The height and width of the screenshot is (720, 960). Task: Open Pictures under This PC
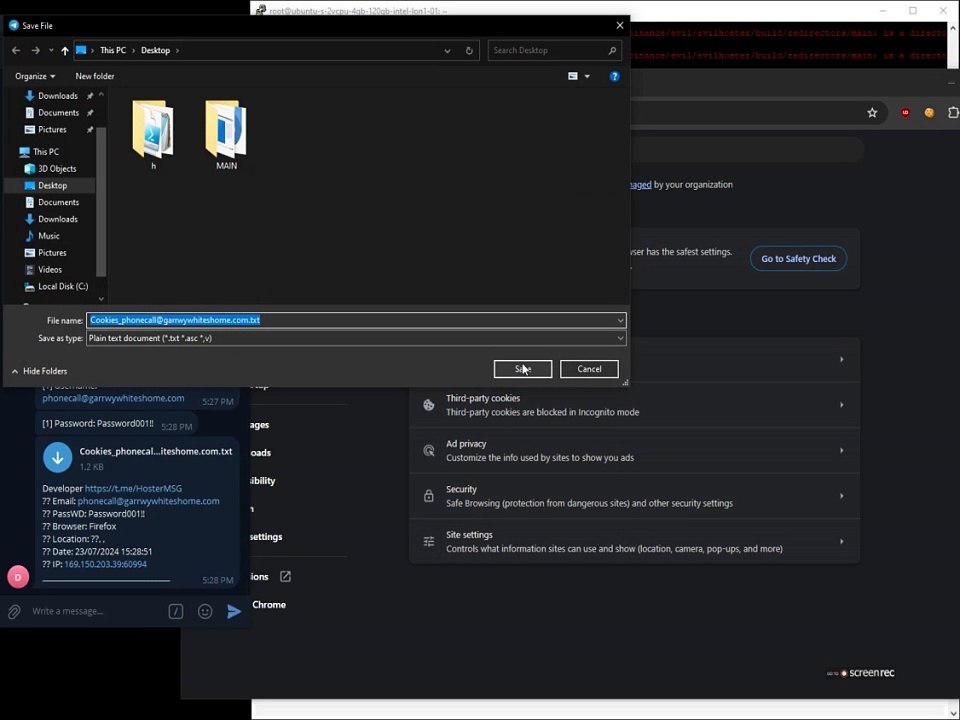point(52,252)
